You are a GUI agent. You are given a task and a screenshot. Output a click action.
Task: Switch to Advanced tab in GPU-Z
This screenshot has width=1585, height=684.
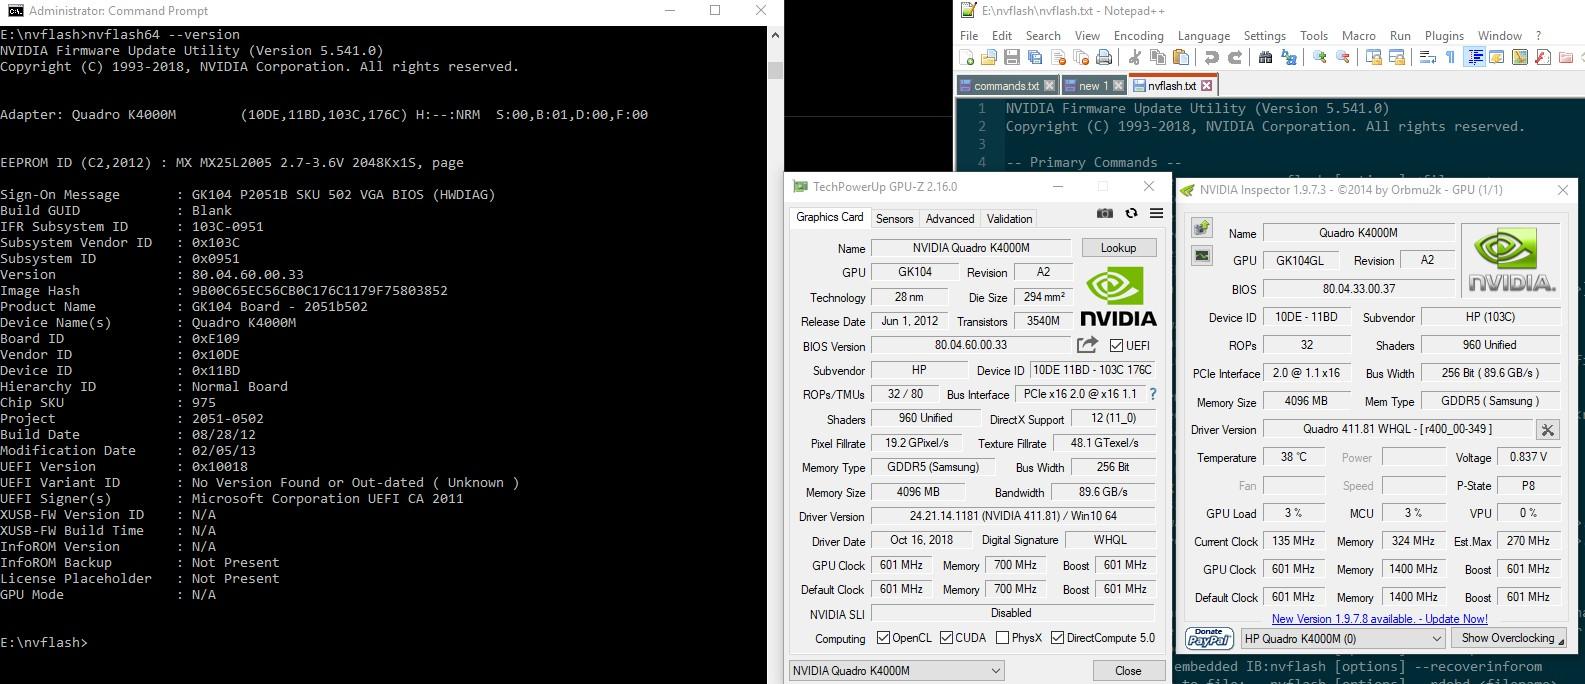[x=950, y=218]
